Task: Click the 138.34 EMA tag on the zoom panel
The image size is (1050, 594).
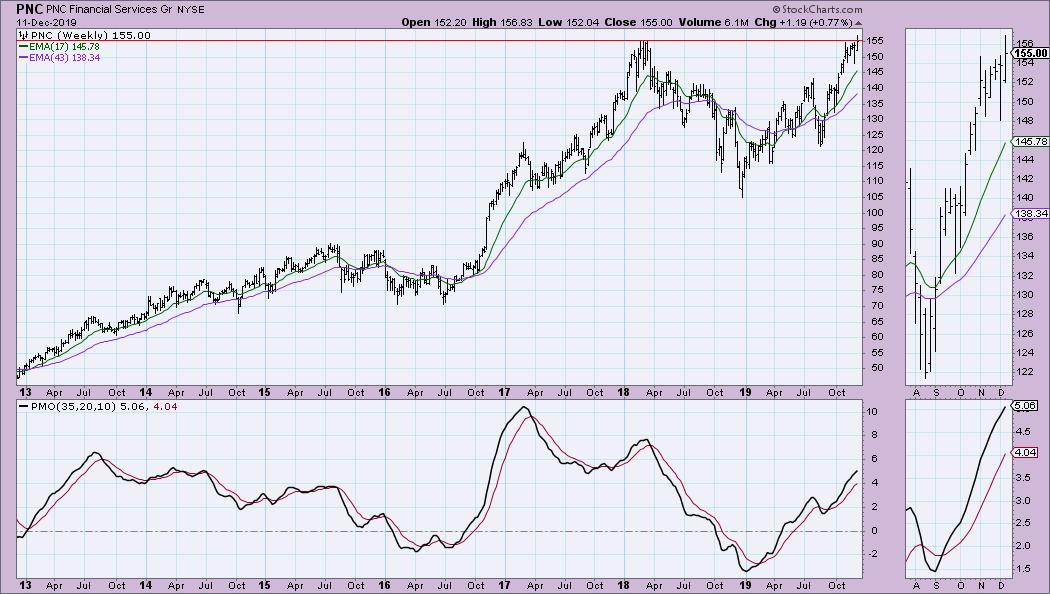Action: tap(1029, 214)
